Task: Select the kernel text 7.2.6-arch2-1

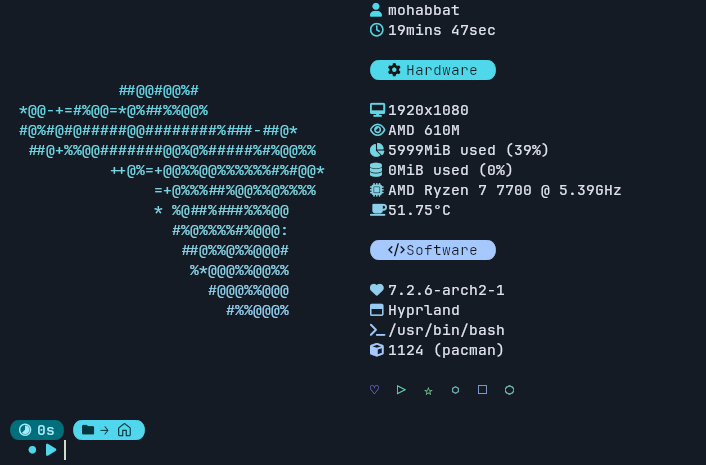Action: pyautogui.click(x=446, y=290)
